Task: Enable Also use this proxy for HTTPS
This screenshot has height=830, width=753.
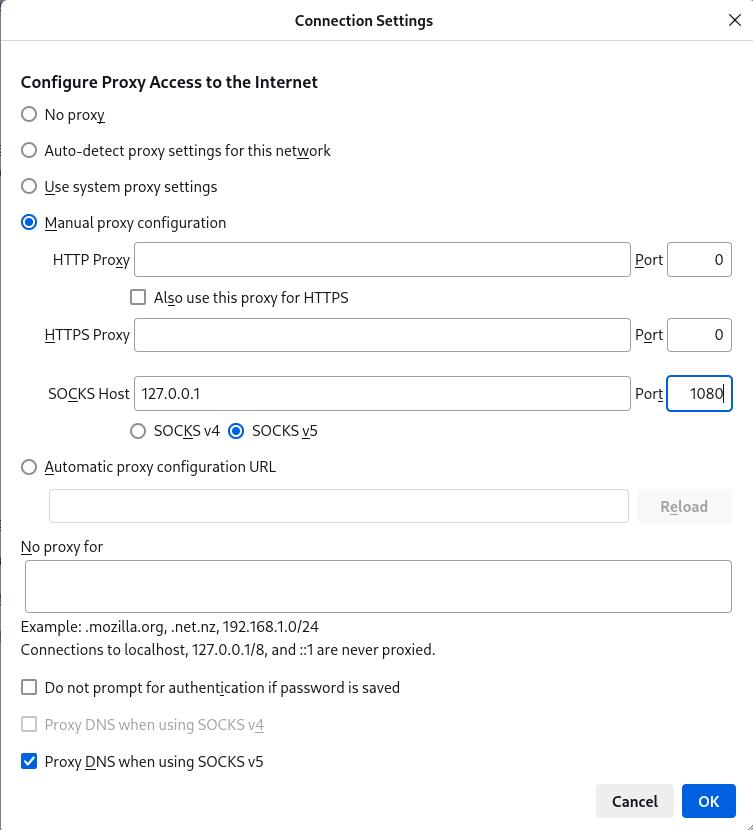Action: point(139,297)
